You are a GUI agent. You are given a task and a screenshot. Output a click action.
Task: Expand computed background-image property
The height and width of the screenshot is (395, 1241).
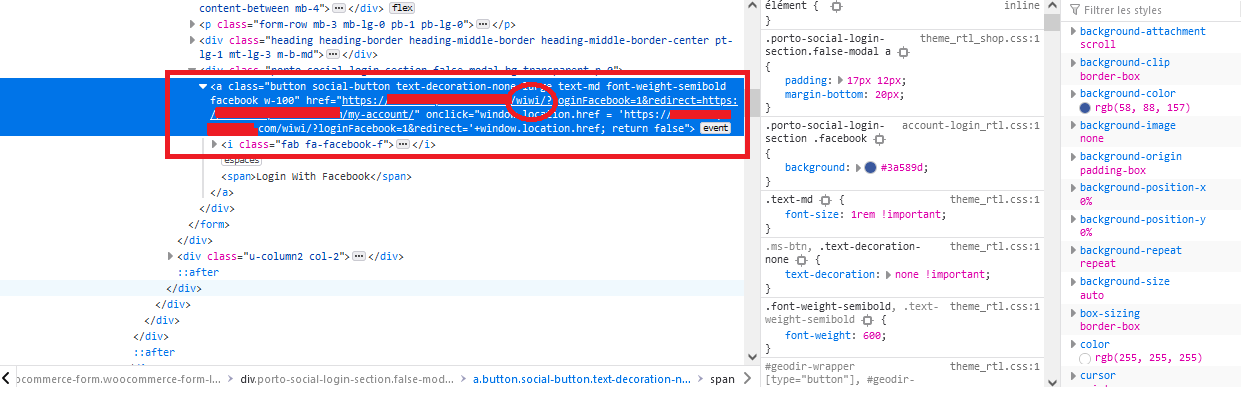(x=1073, y=126)
